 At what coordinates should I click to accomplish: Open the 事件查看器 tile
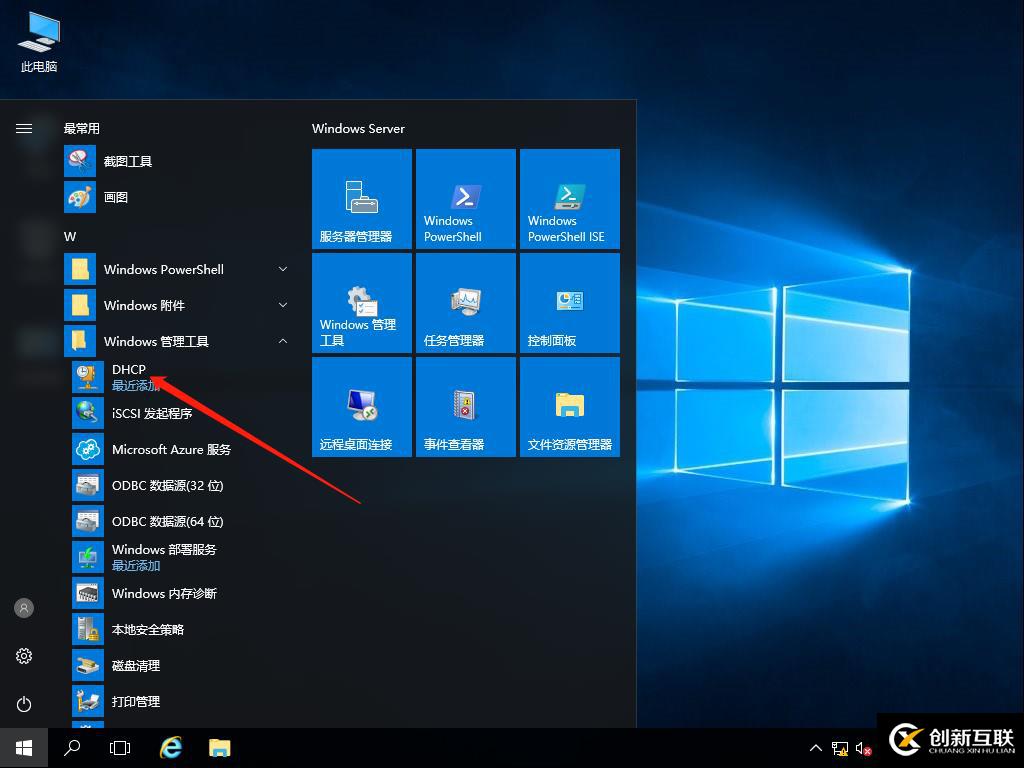click(x=466, y=407)
